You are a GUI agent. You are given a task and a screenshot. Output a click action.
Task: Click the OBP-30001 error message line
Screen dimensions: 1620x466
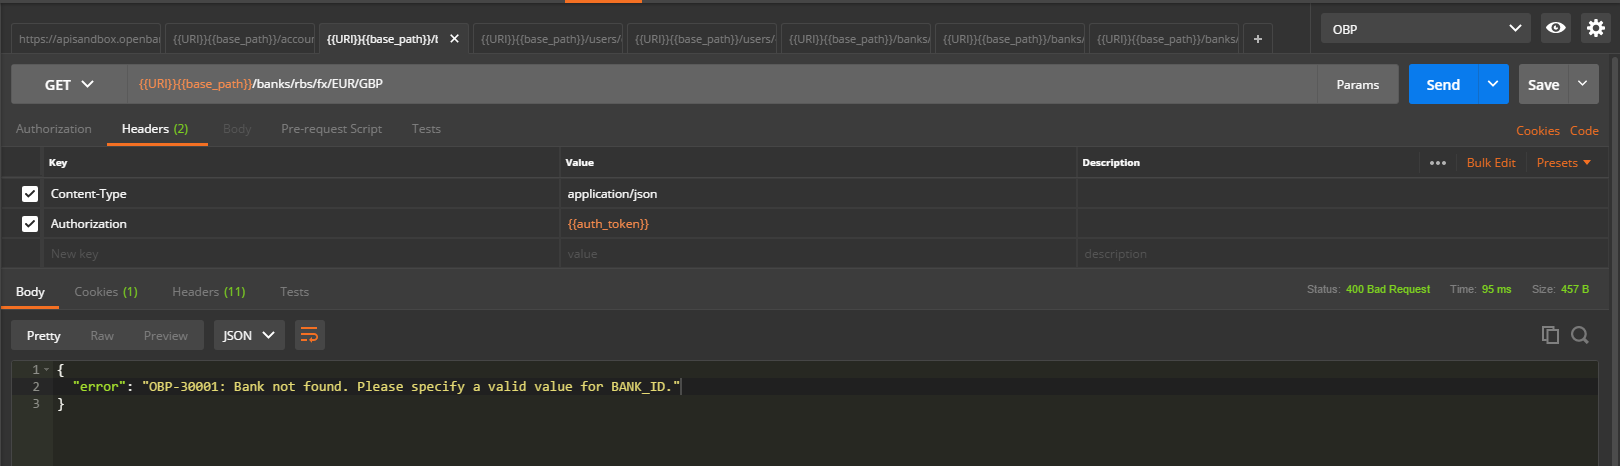[x=376, y=386]
